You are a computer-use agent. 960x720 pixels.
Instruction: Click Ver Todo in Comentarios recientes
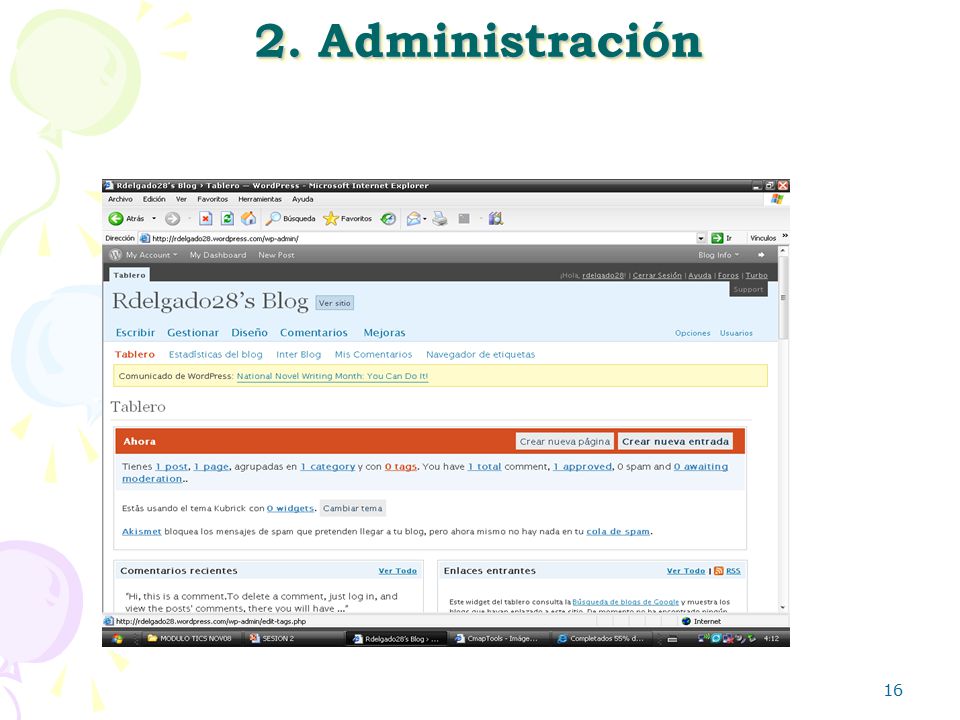click(397, 571)
